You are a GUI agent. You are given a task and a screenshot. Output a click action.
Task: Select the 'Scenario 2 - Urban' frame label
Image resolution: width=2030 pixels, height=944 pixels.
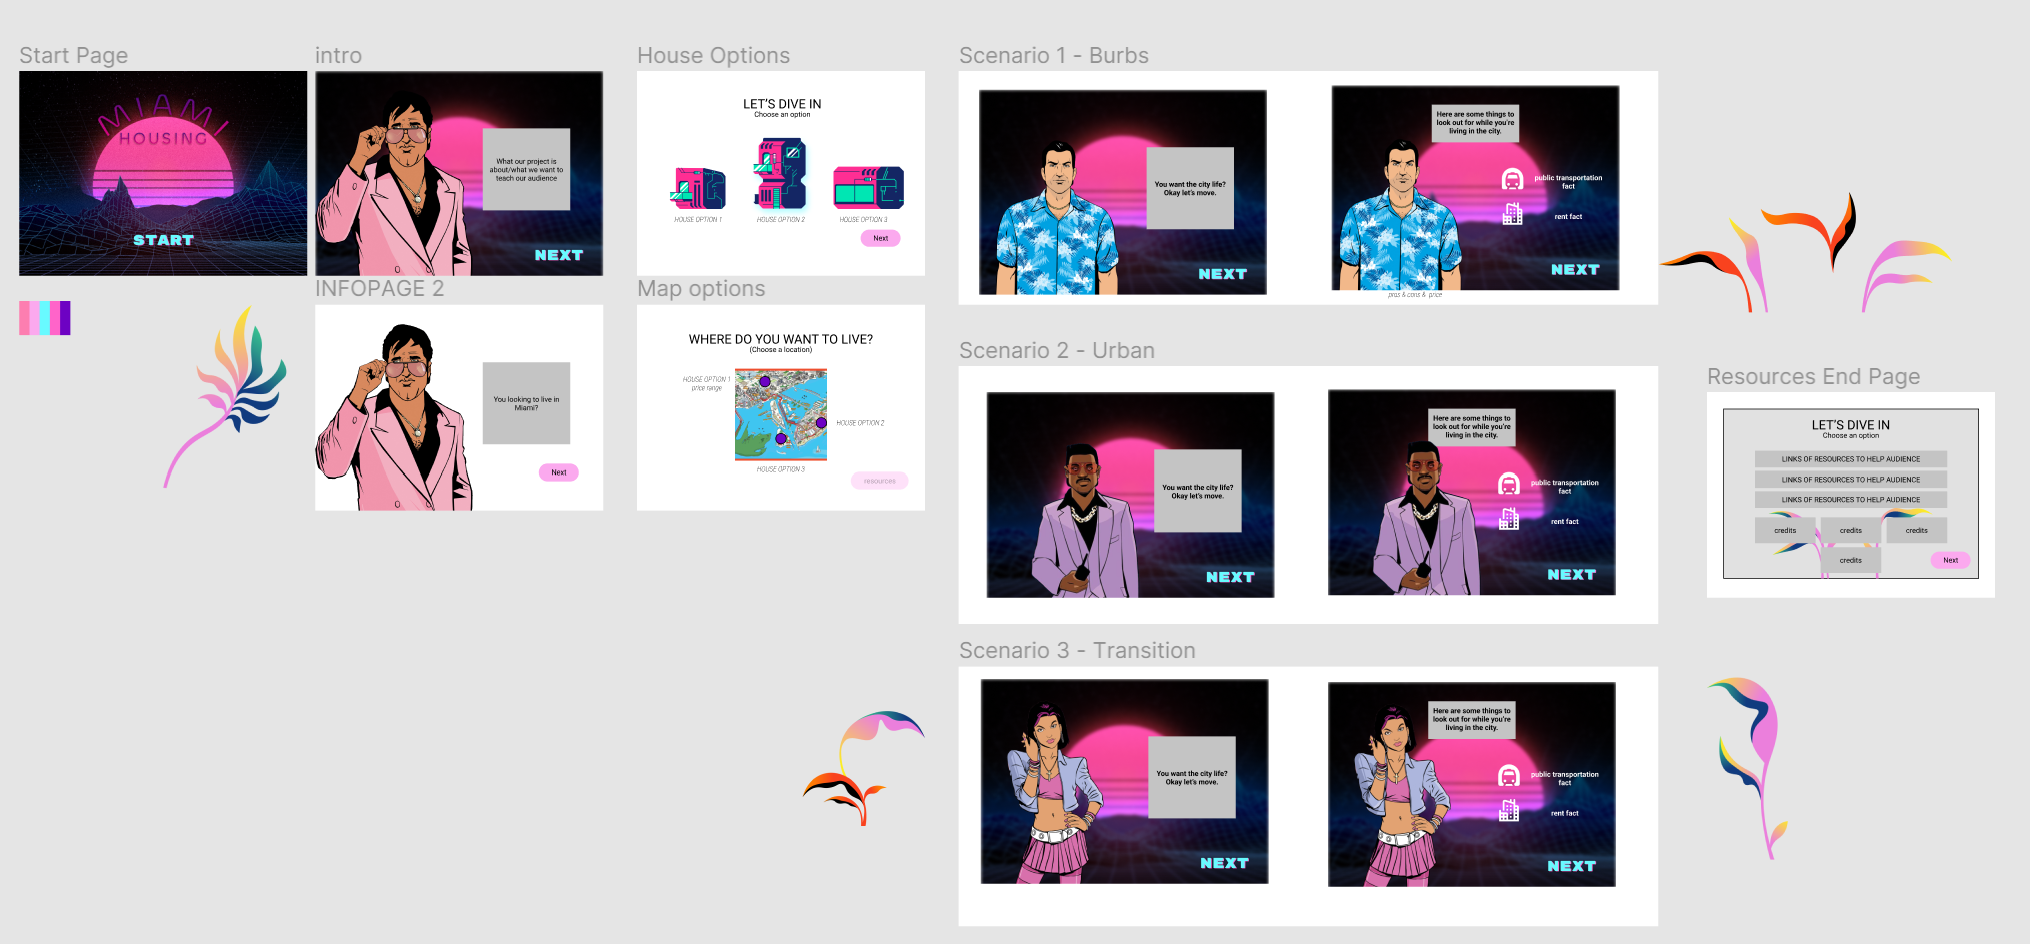tap(1057, 351)
